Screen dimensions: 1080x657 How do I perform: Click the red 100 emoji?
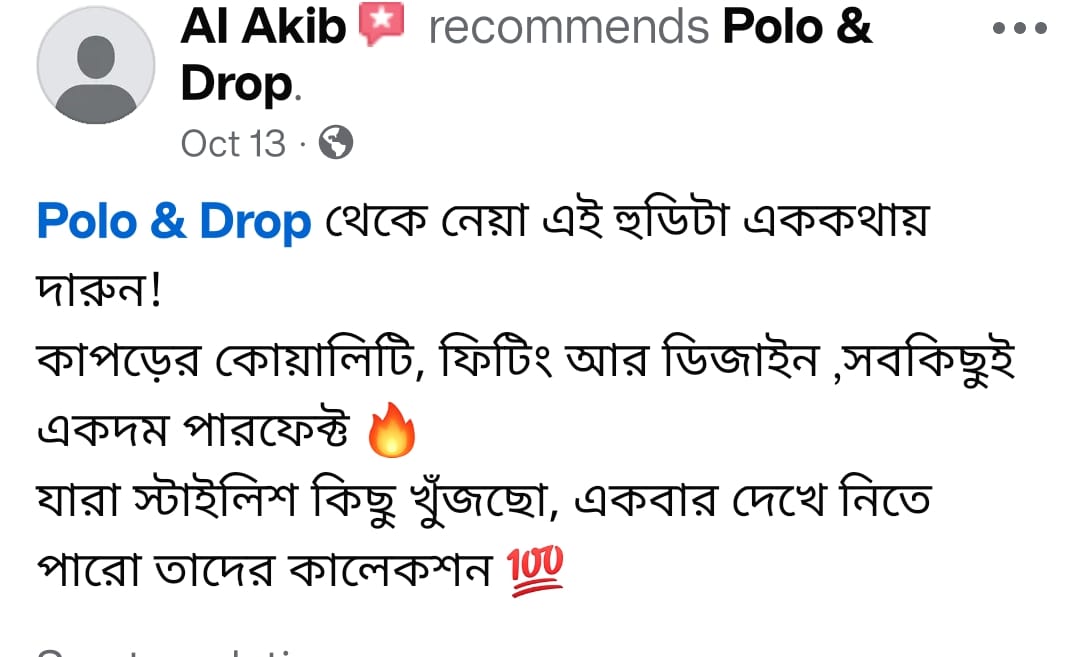[535, 570]
